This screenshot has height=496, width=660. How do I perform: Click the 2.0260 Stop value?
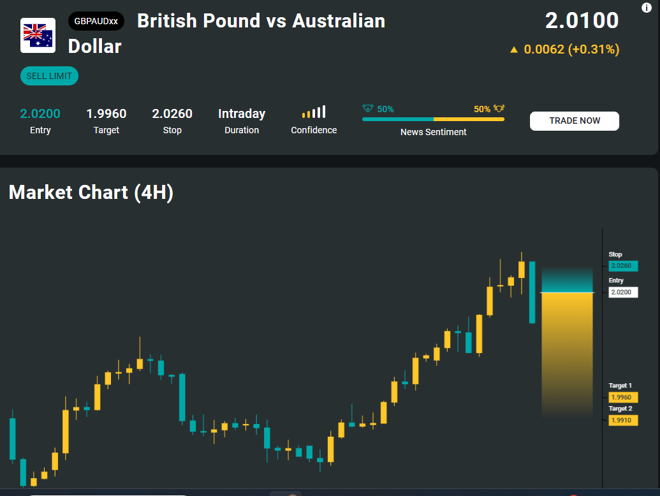tap(172, 114)
